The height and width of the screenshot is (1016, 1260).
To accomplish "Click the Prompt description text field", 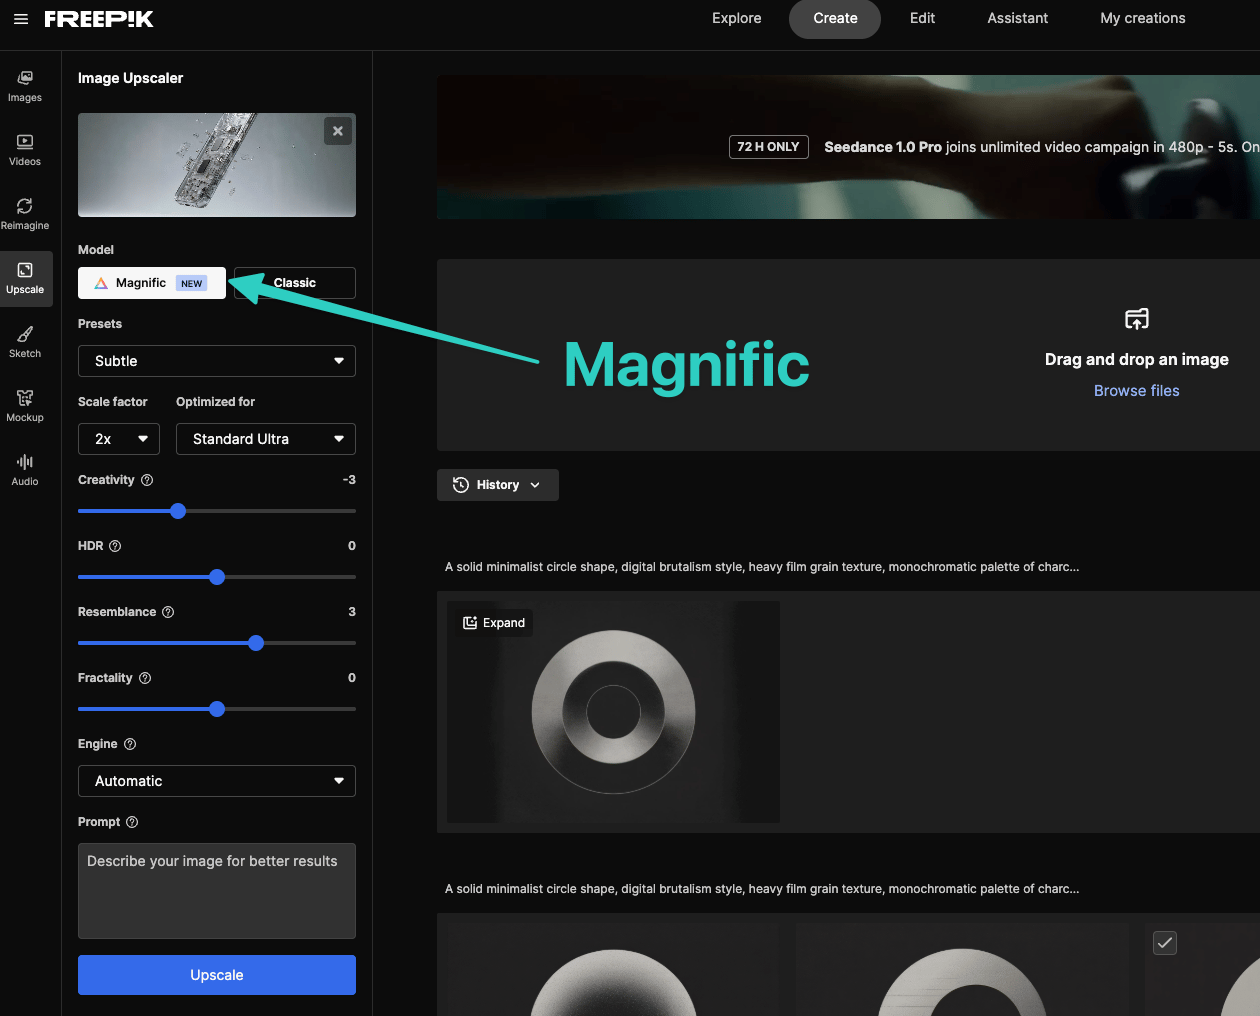I will click(217, 891).
